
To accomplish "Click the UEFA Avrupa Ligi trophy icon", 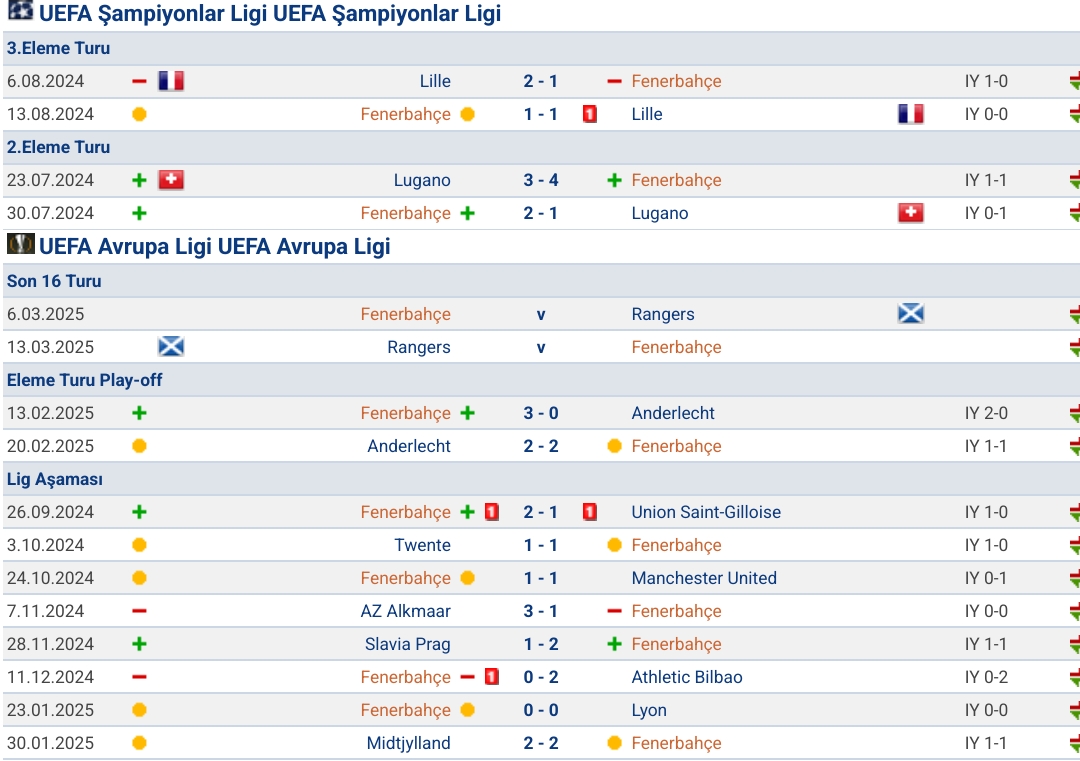I will point(21,244).
